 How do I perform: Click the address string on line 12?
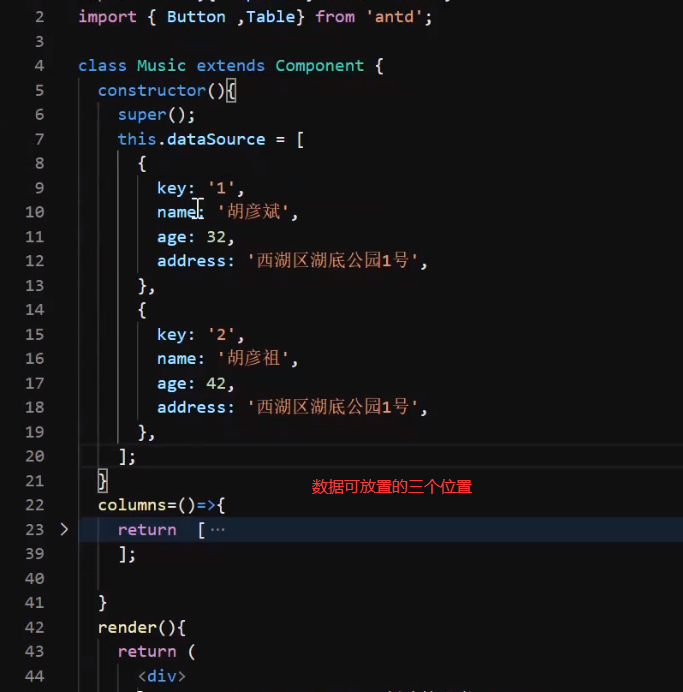point(332,261)
